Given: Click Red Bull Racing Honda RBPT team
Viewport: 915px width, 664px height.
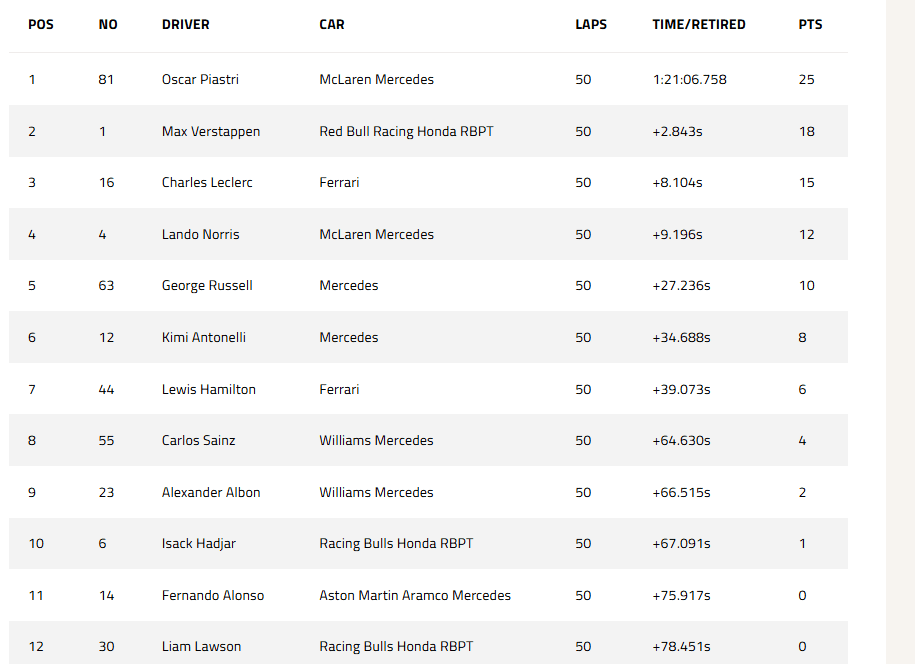Looking at the screenshot, I should coord(406,131).
